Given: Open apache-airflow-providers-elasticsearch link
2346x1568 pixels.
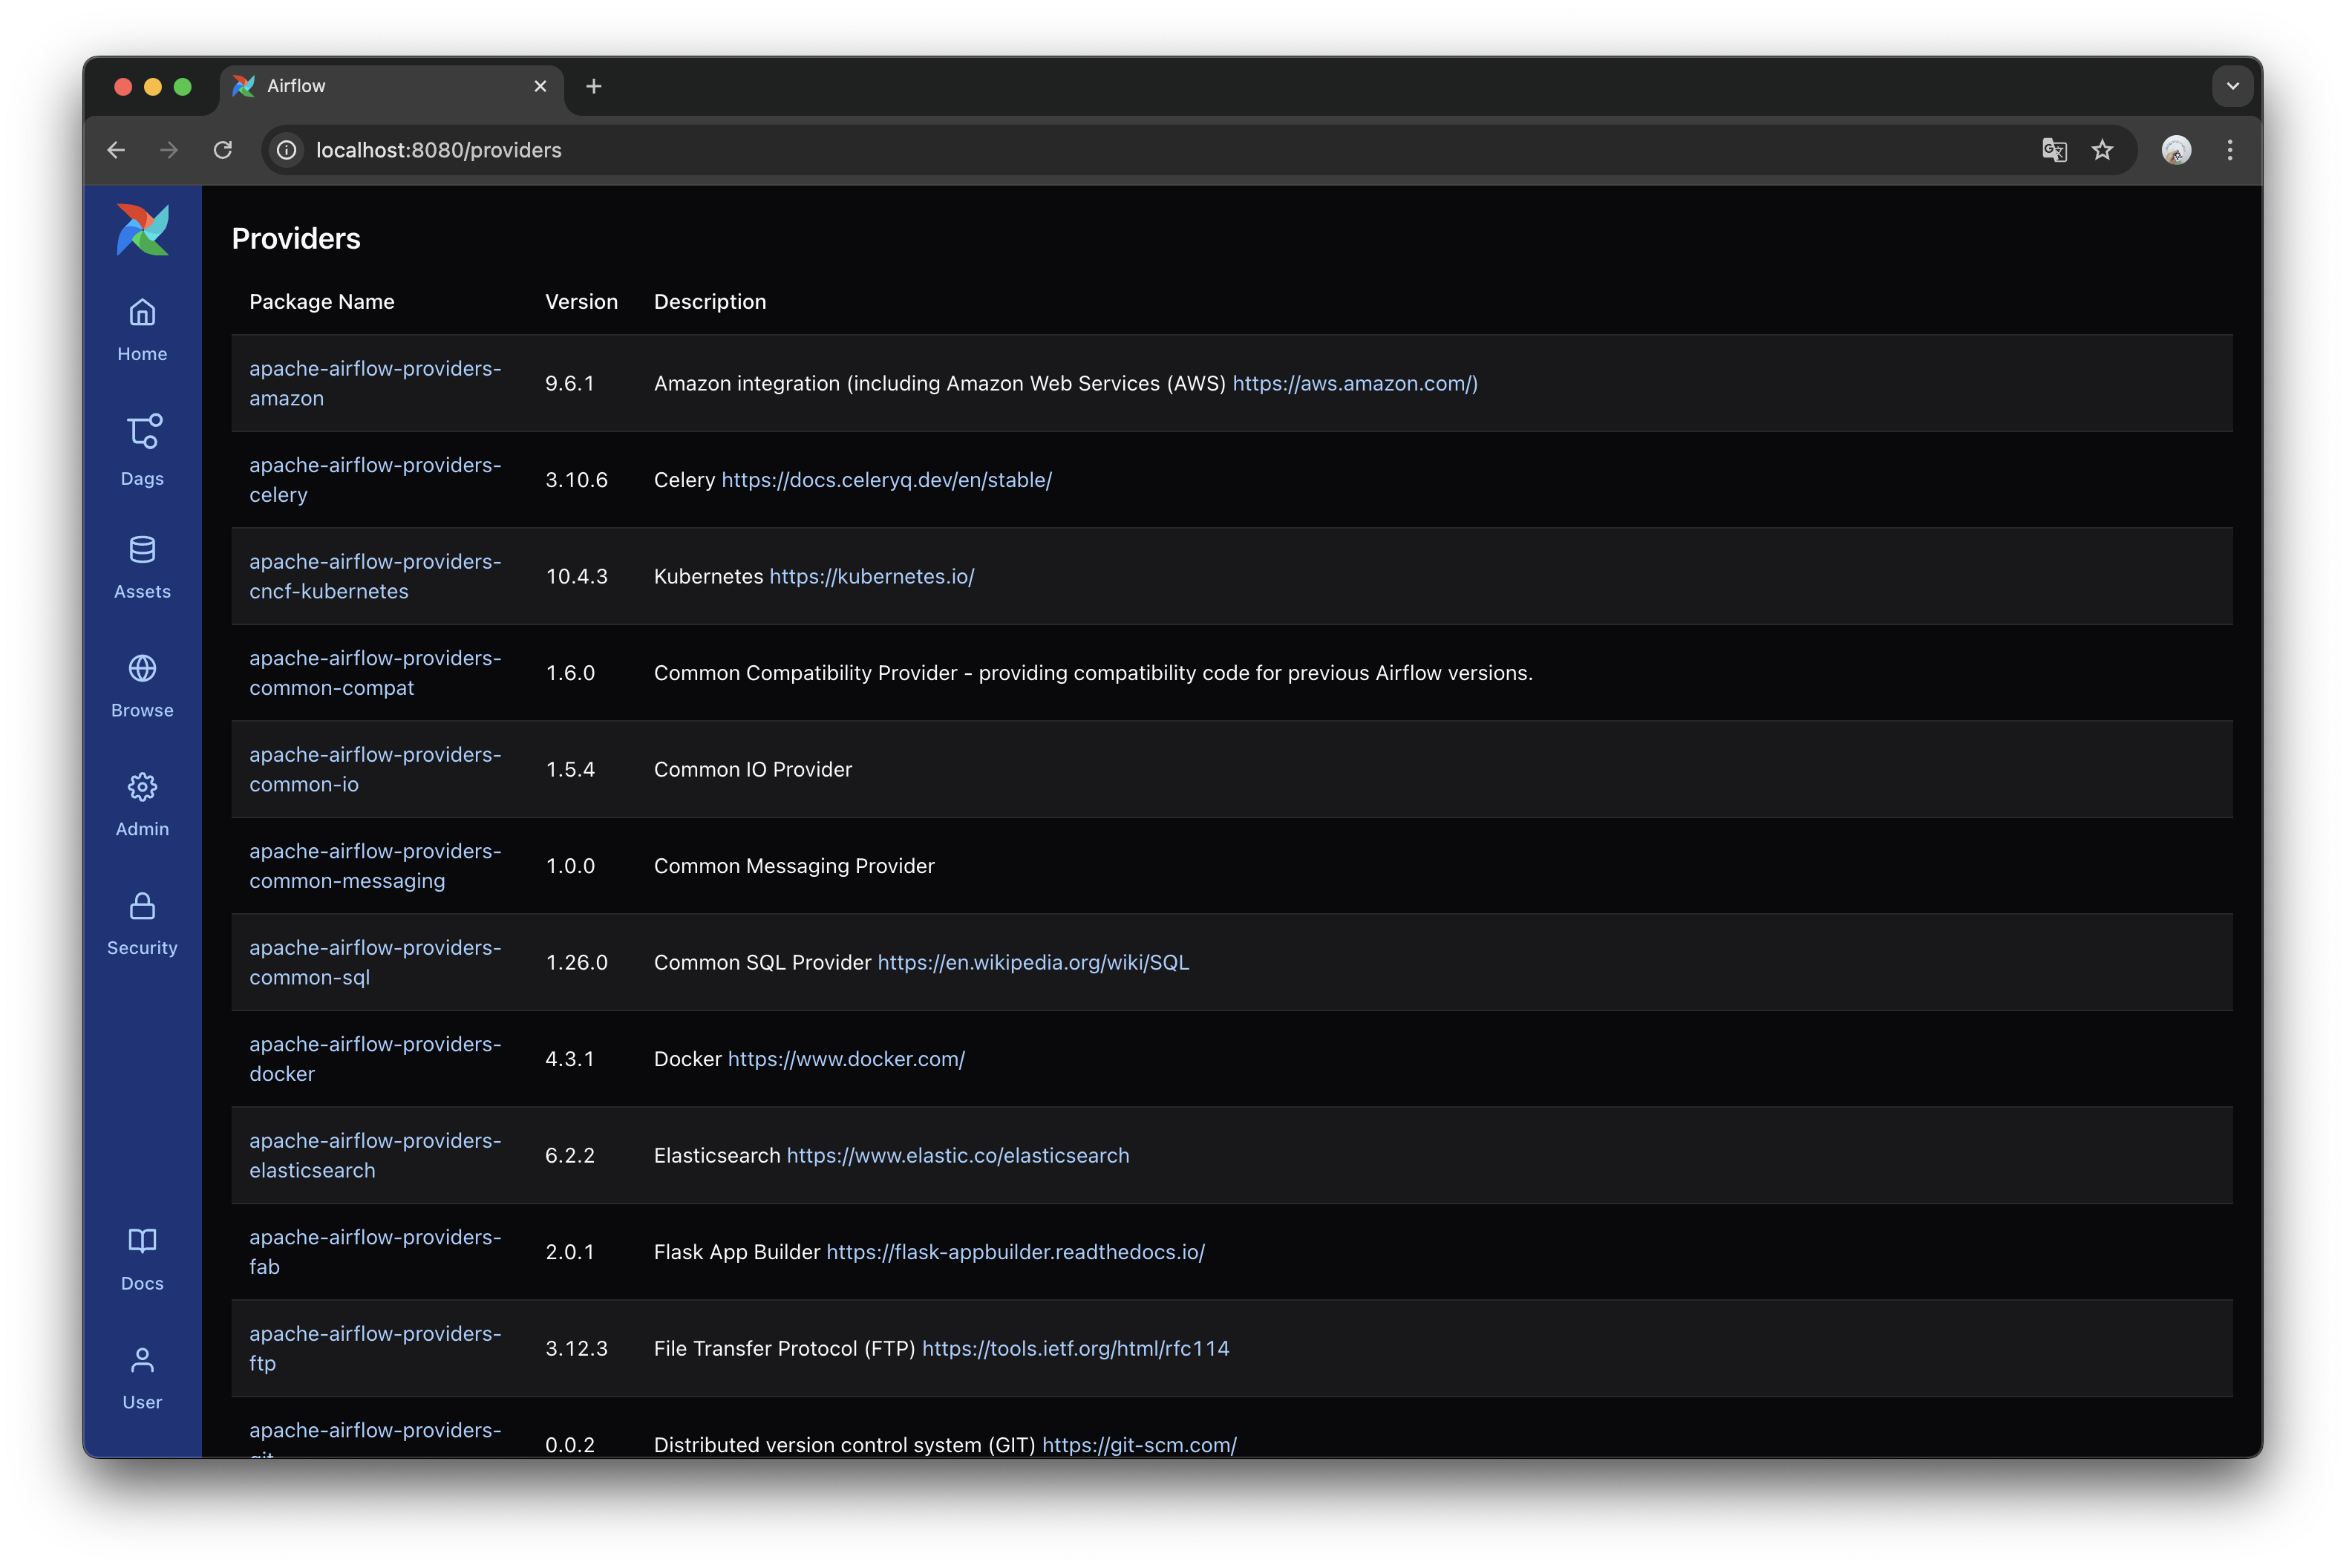Looking at the screenshot, I should [375, 1155].
